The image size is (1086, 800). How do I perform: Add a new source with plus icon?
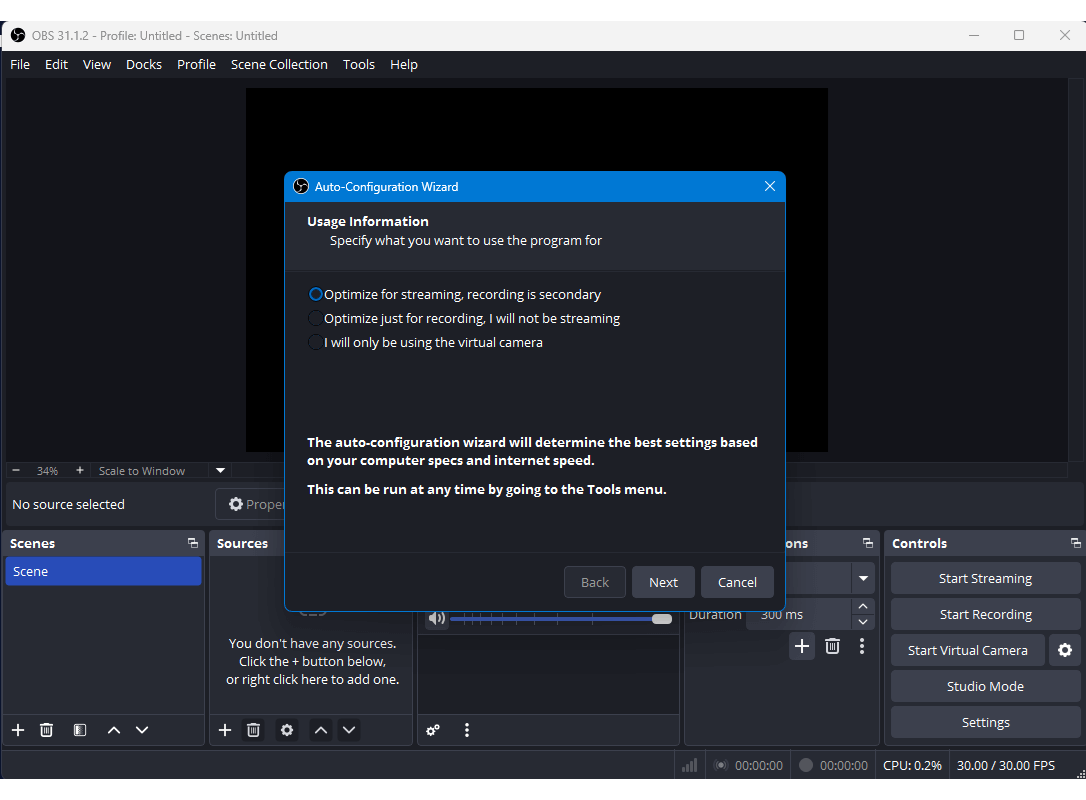[225, 730]
